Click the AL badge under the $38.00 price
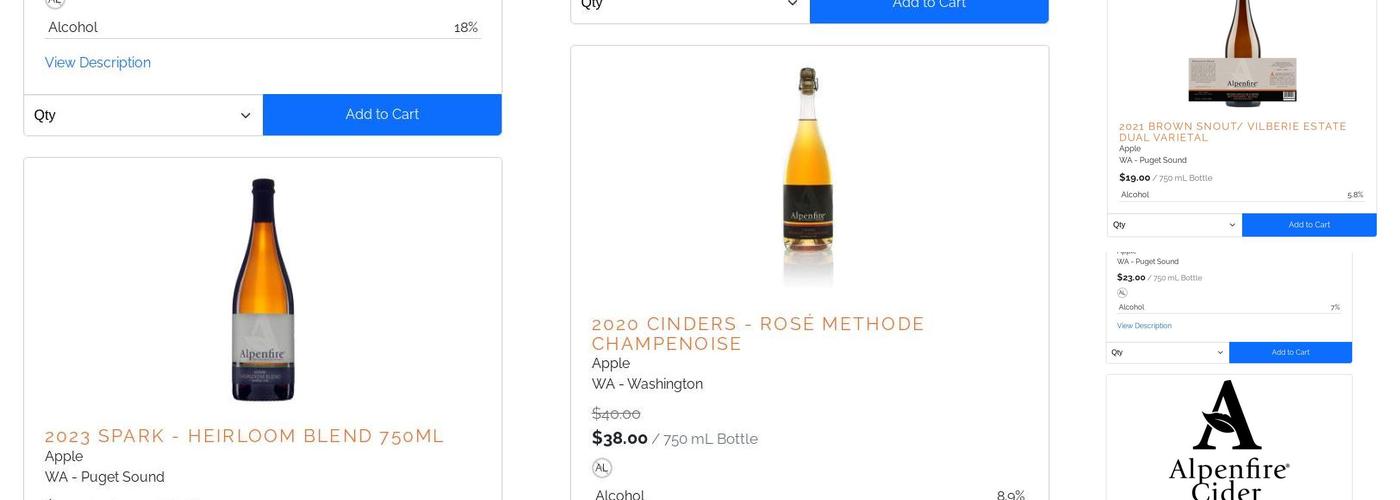This screenshot has height=500, width=1400. 601,468
